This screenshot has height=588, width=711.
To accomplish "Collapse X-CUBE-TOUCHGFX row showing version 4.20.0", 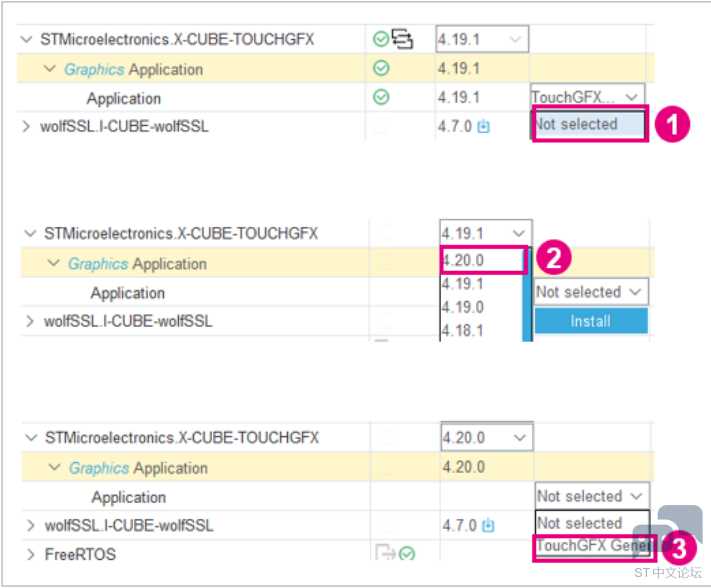I will (31, 438).
